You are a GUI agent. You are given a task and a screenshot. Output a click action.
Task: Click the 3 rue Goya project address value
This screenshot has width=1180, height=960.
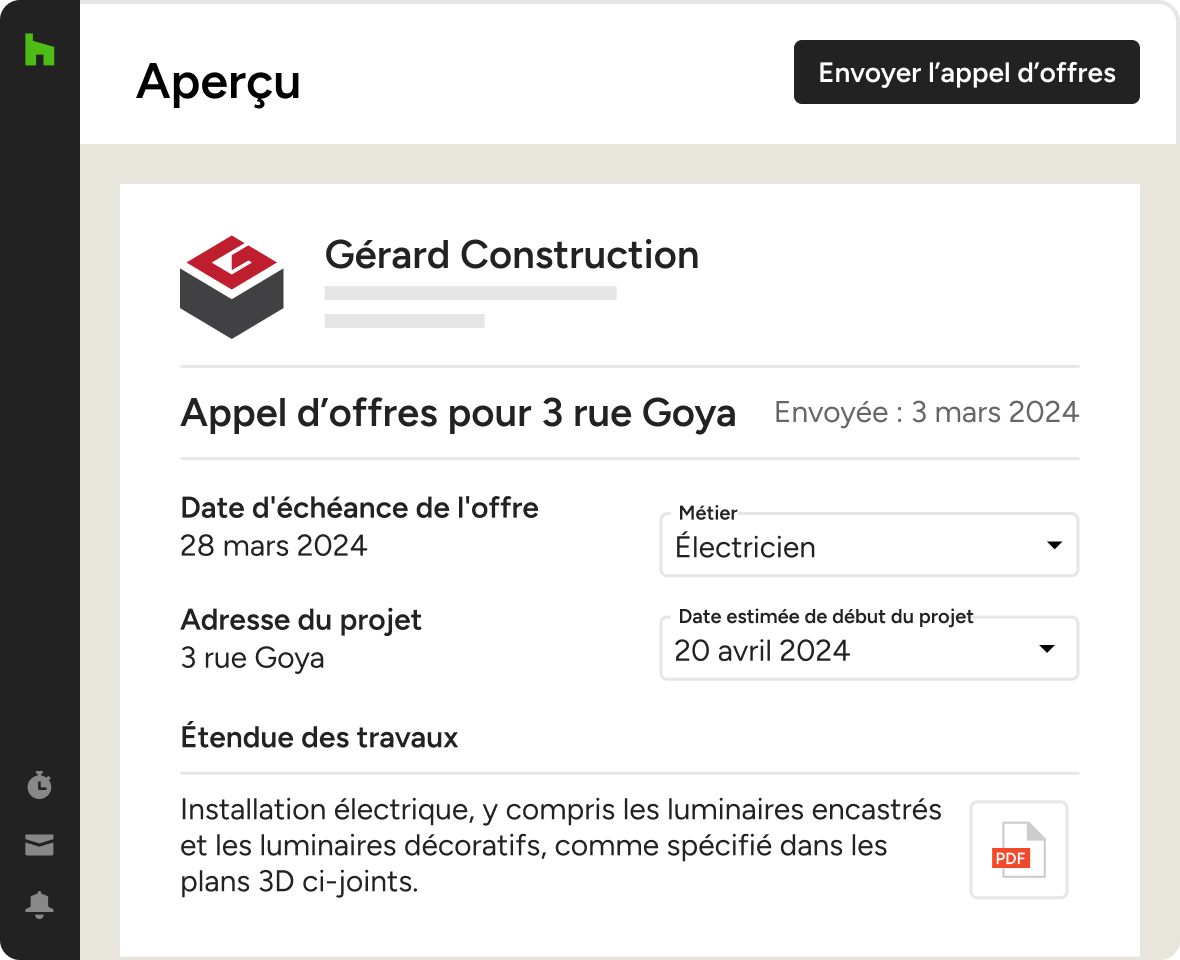pyautogui.click(x=252, y=658)
